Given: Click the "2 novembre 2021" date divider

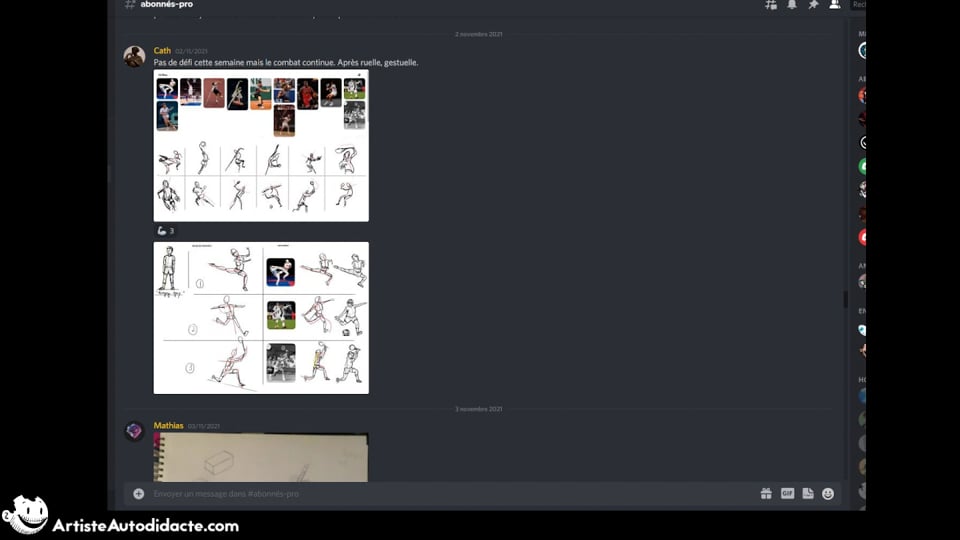Looking at the screenshot, I should [479, 34].
